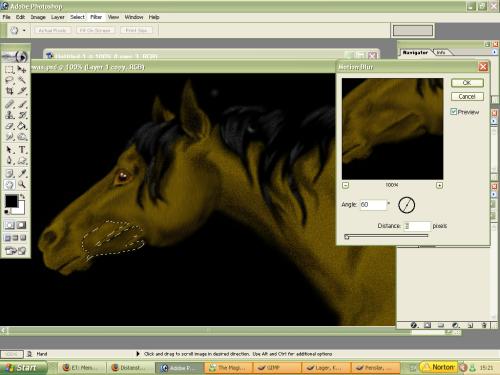Switch to the Info palette tab
Image resolution: width=500 pixels, height=375 pixels.
coord(441,53)
